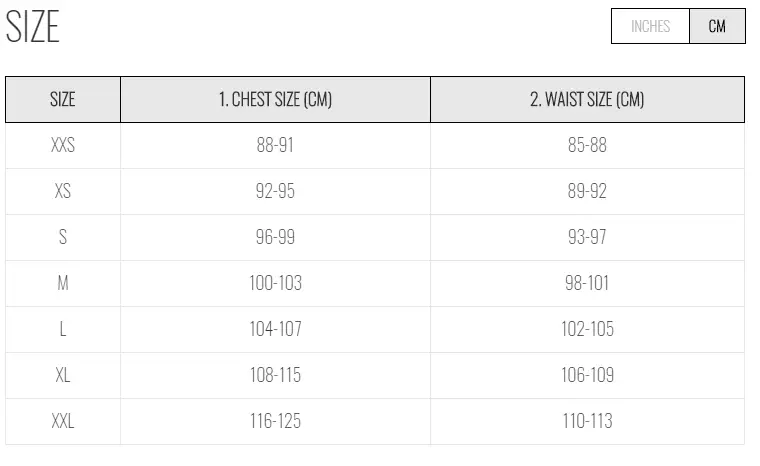
Task: Select the XS size row label
Action: [x=63, y=191]
